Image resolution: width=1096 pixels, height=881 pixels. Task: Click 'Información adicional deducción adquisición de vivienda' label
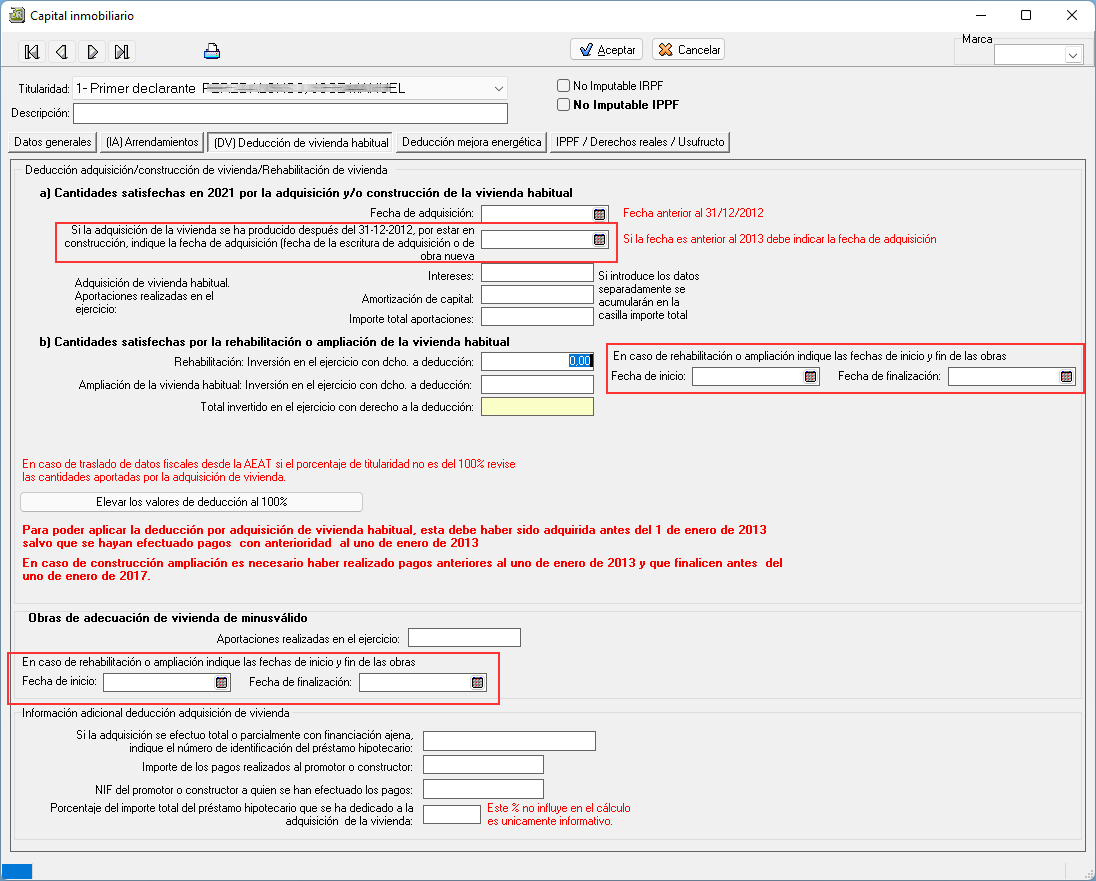156,713
